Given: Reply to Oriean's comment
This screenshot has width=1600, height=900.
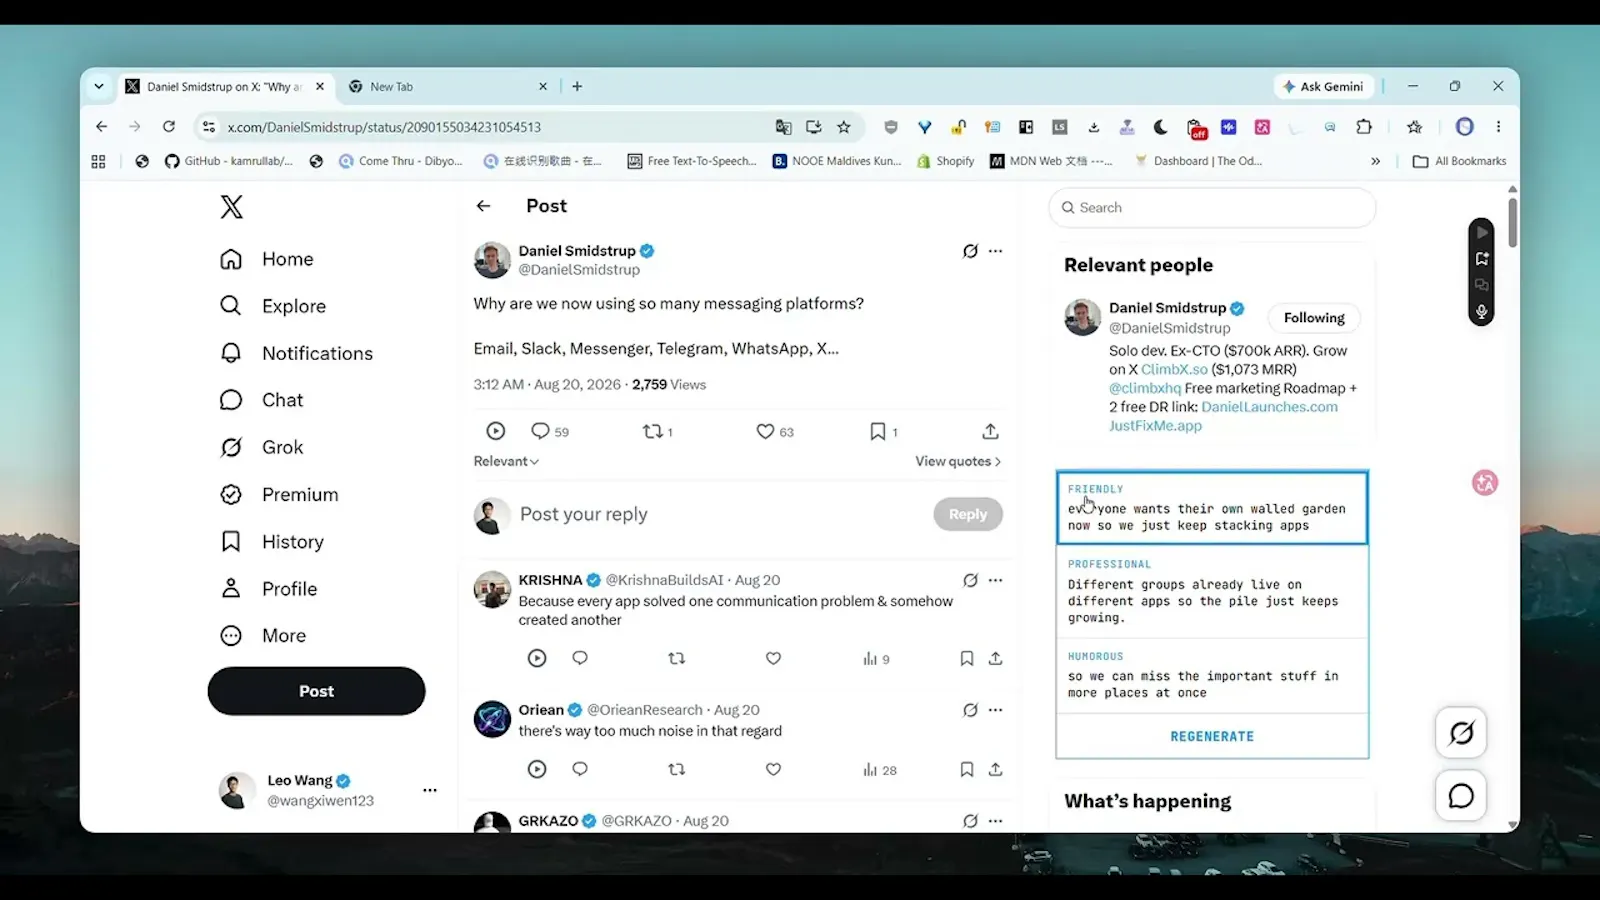Looking at the screenshot, I should (x=580, y=769).
